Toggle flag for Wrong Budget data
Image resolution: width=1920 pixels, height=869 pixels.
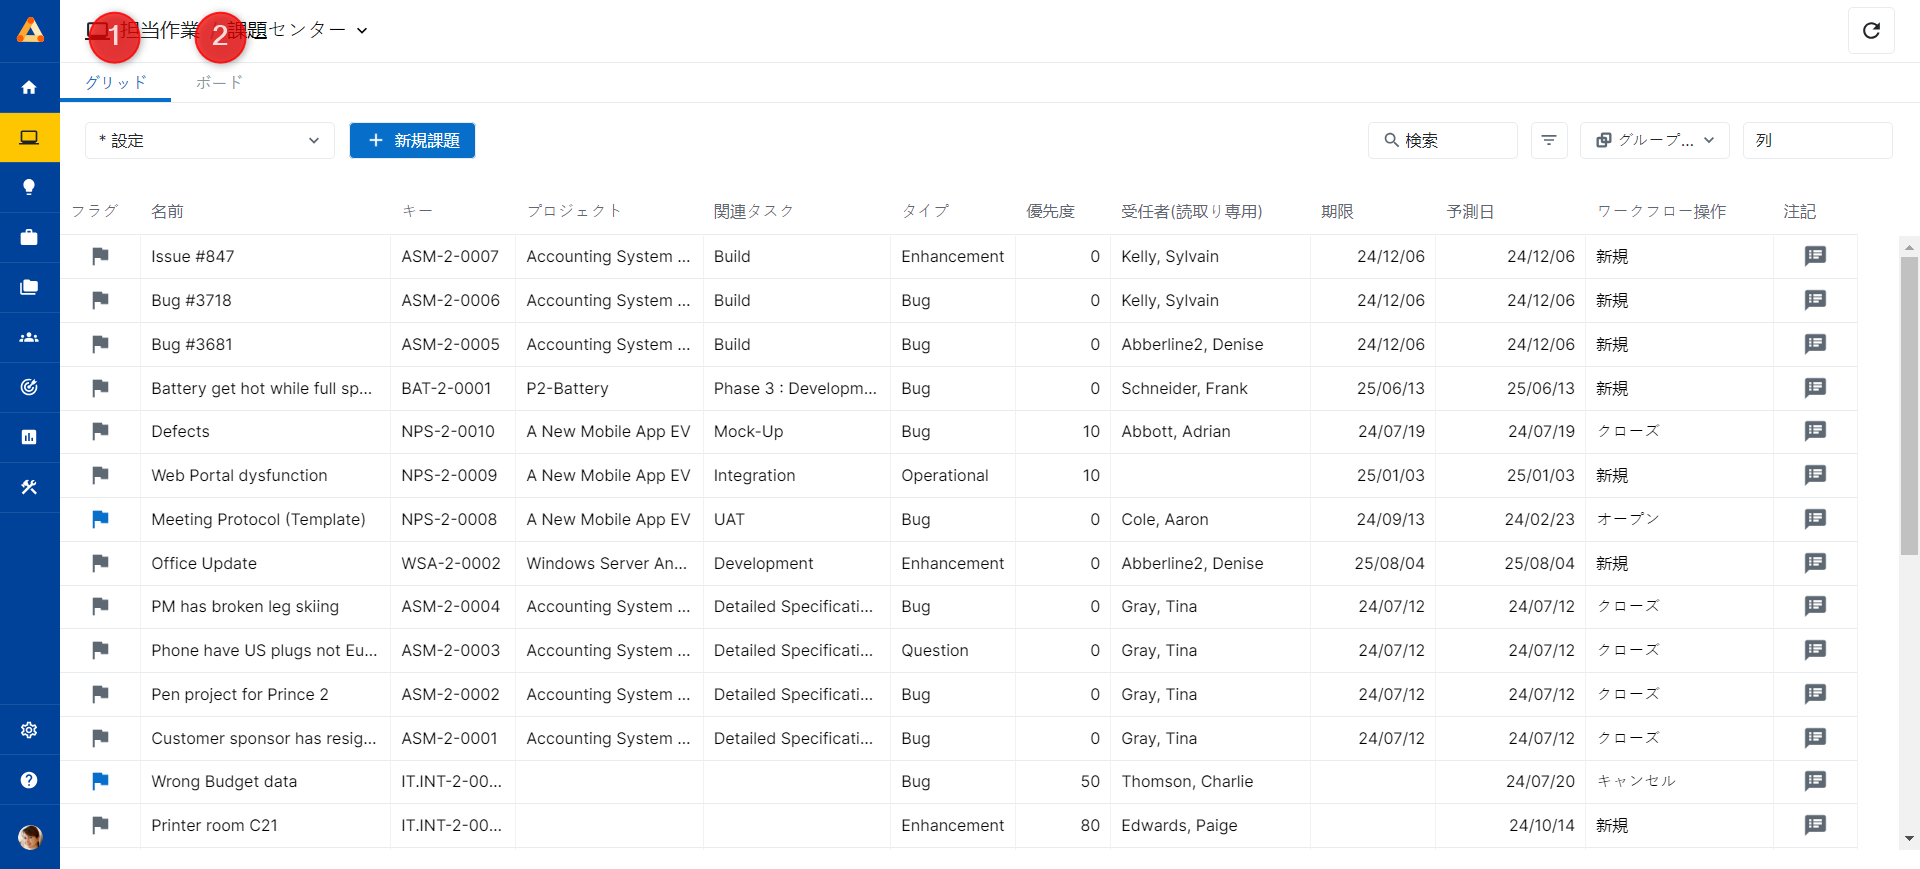(x=100, y=781)
